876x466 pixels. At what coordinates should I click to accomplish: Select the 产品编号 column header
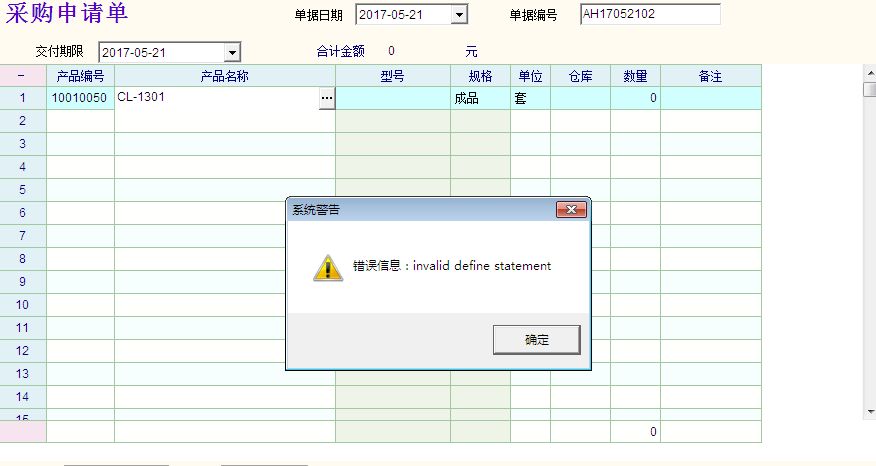[x=80, y=76]
